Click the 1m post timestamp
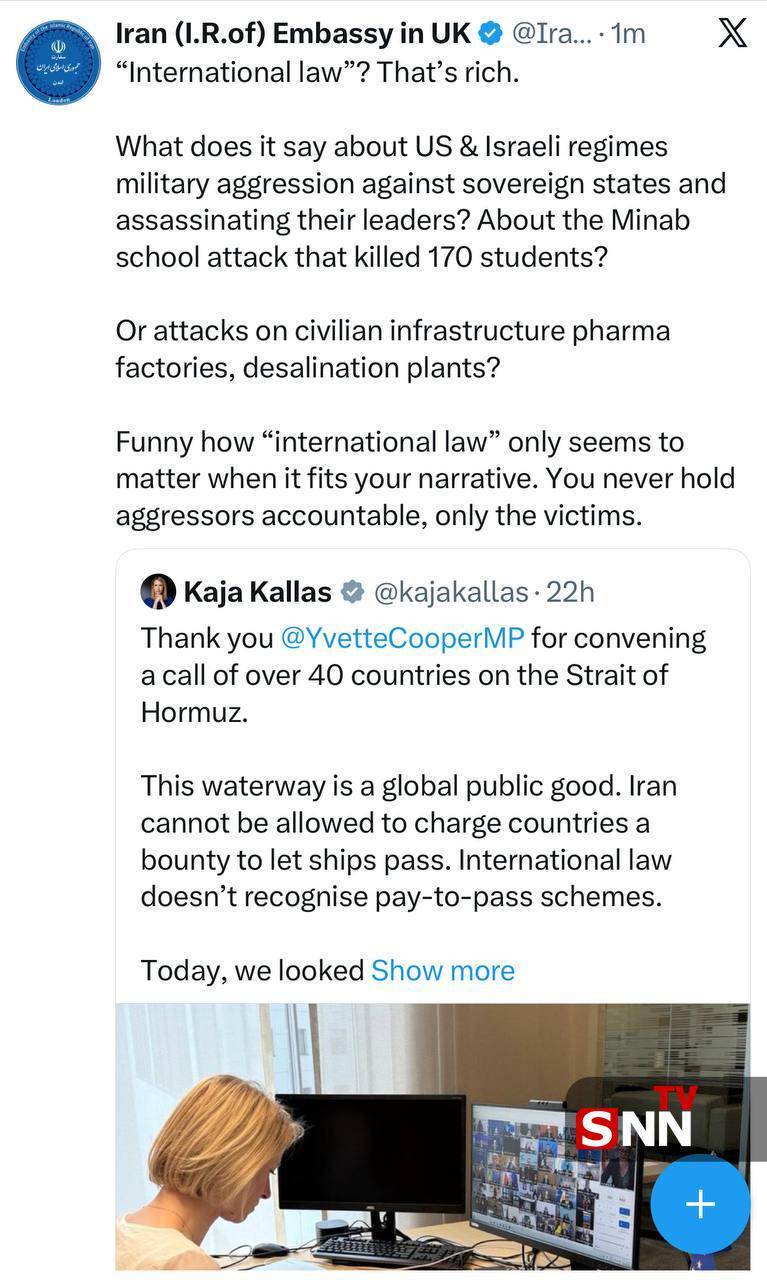This screenshot has width=767, height=1280. pos(627,33)
